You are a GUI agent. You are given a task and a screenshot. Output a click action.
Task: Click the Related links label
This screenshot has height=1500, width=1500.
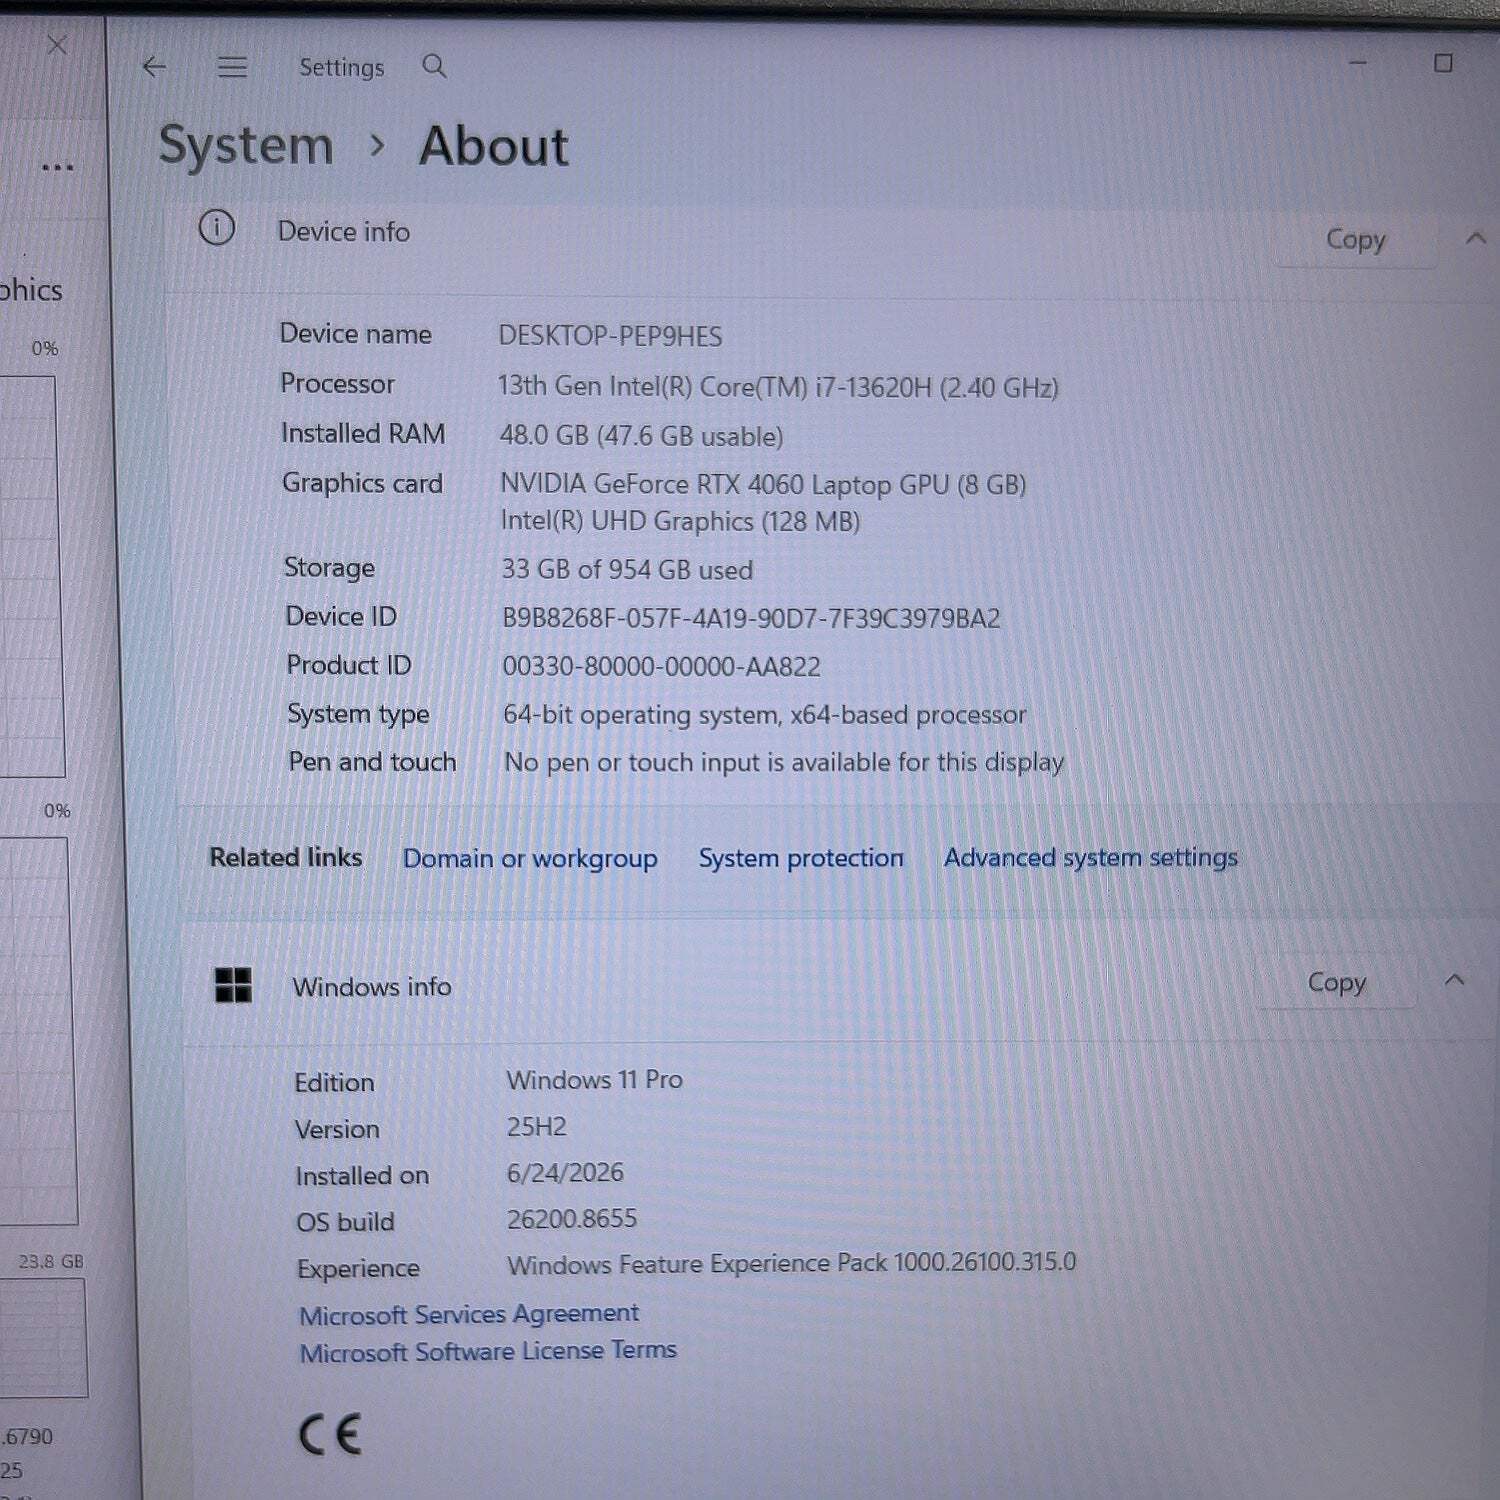286,858
